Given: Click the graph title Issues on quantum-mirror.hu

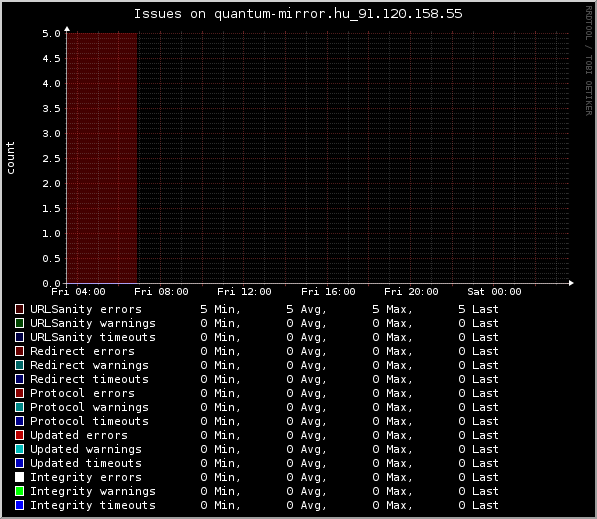Looking at the screenshot, I should point(298,14).
